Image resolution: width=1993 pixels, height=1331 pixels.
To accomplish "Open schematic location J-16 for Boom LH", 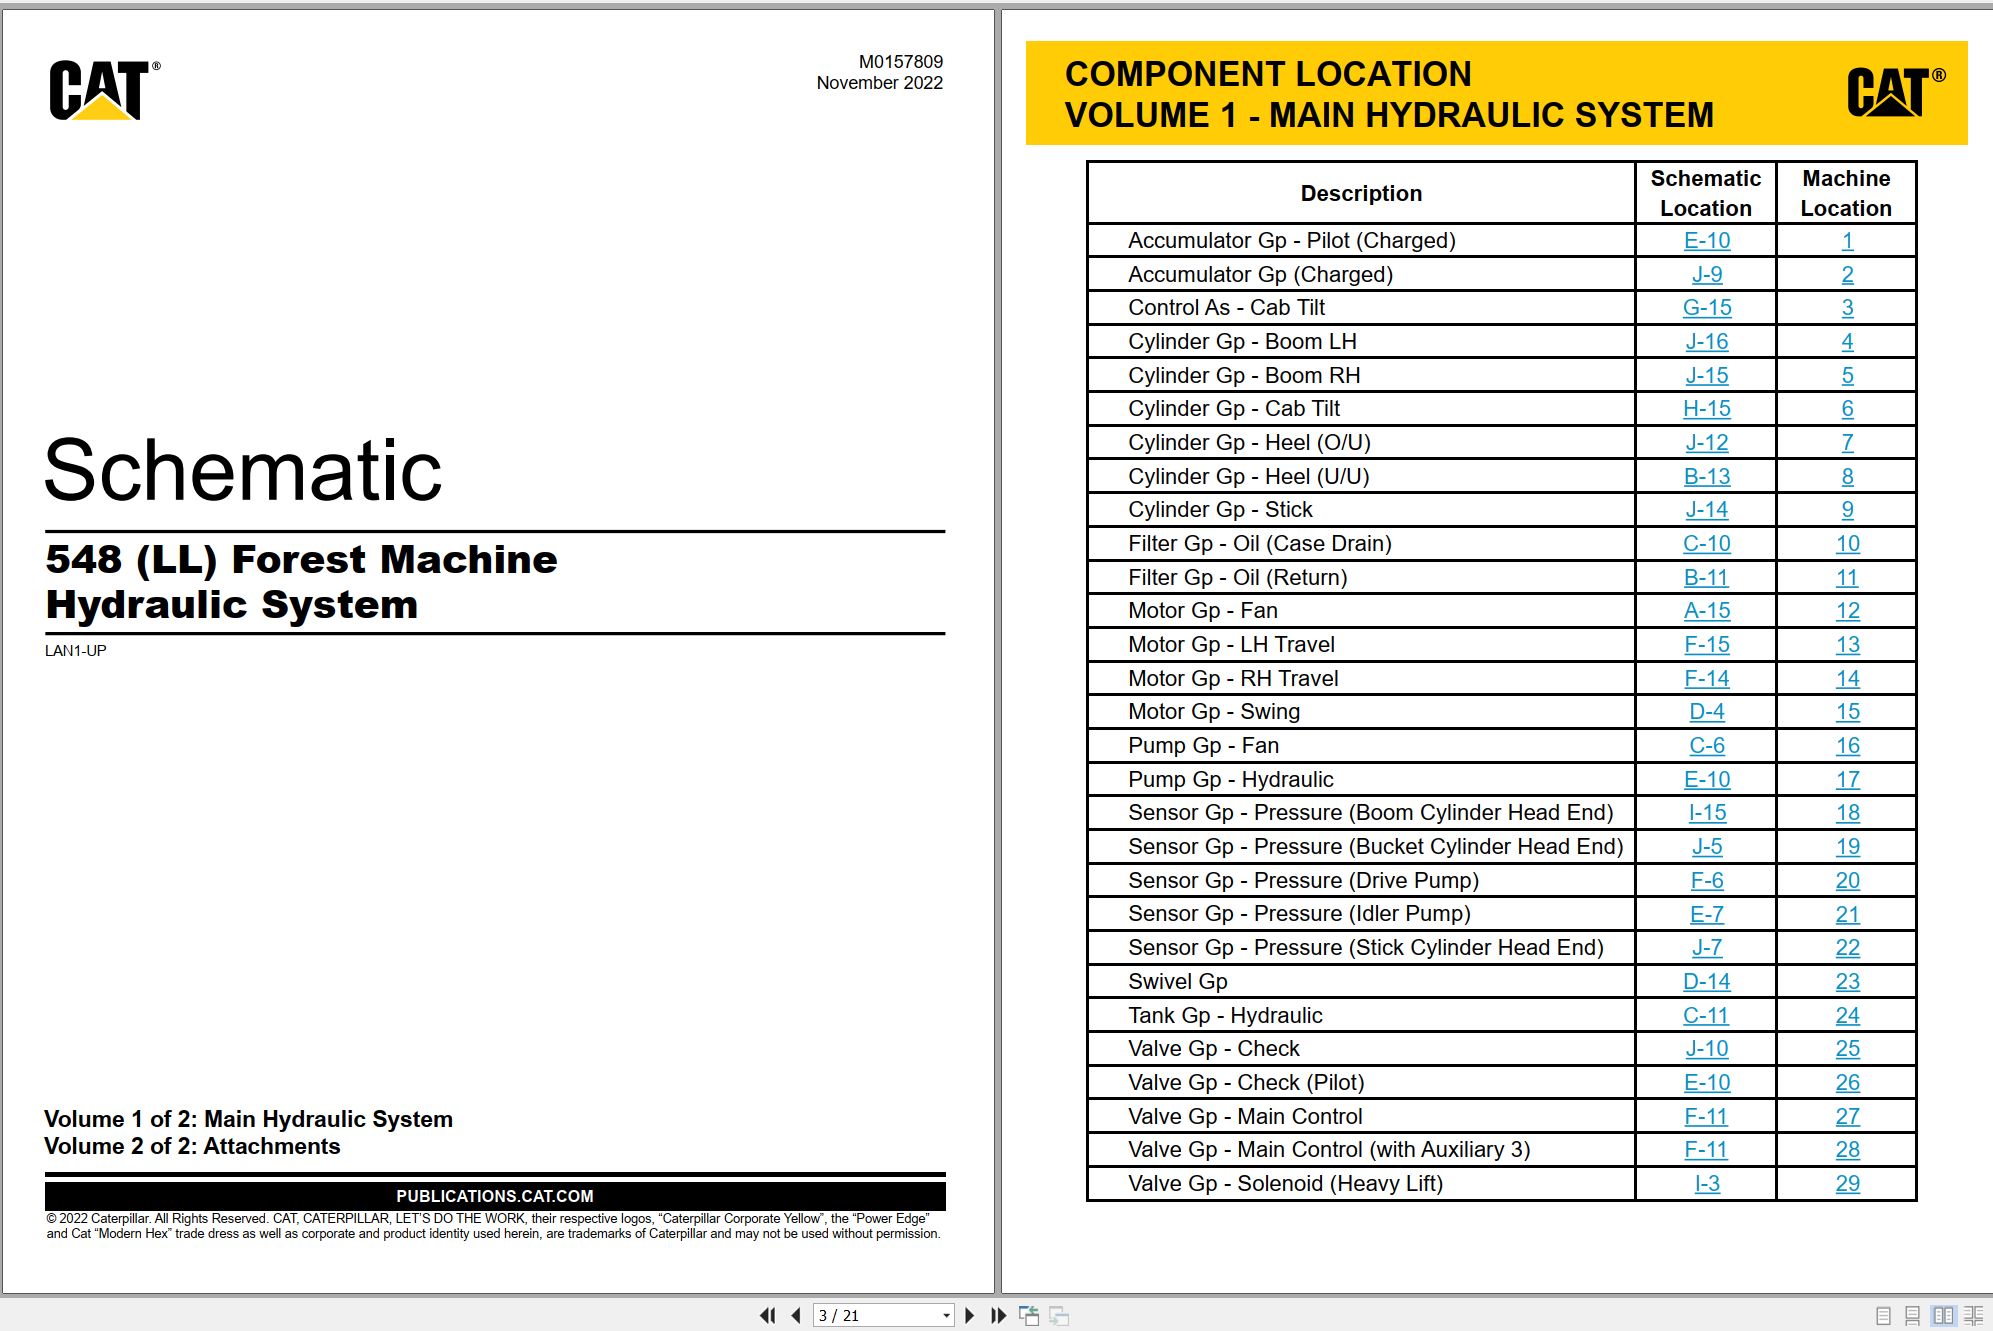I will point(1706,342).
